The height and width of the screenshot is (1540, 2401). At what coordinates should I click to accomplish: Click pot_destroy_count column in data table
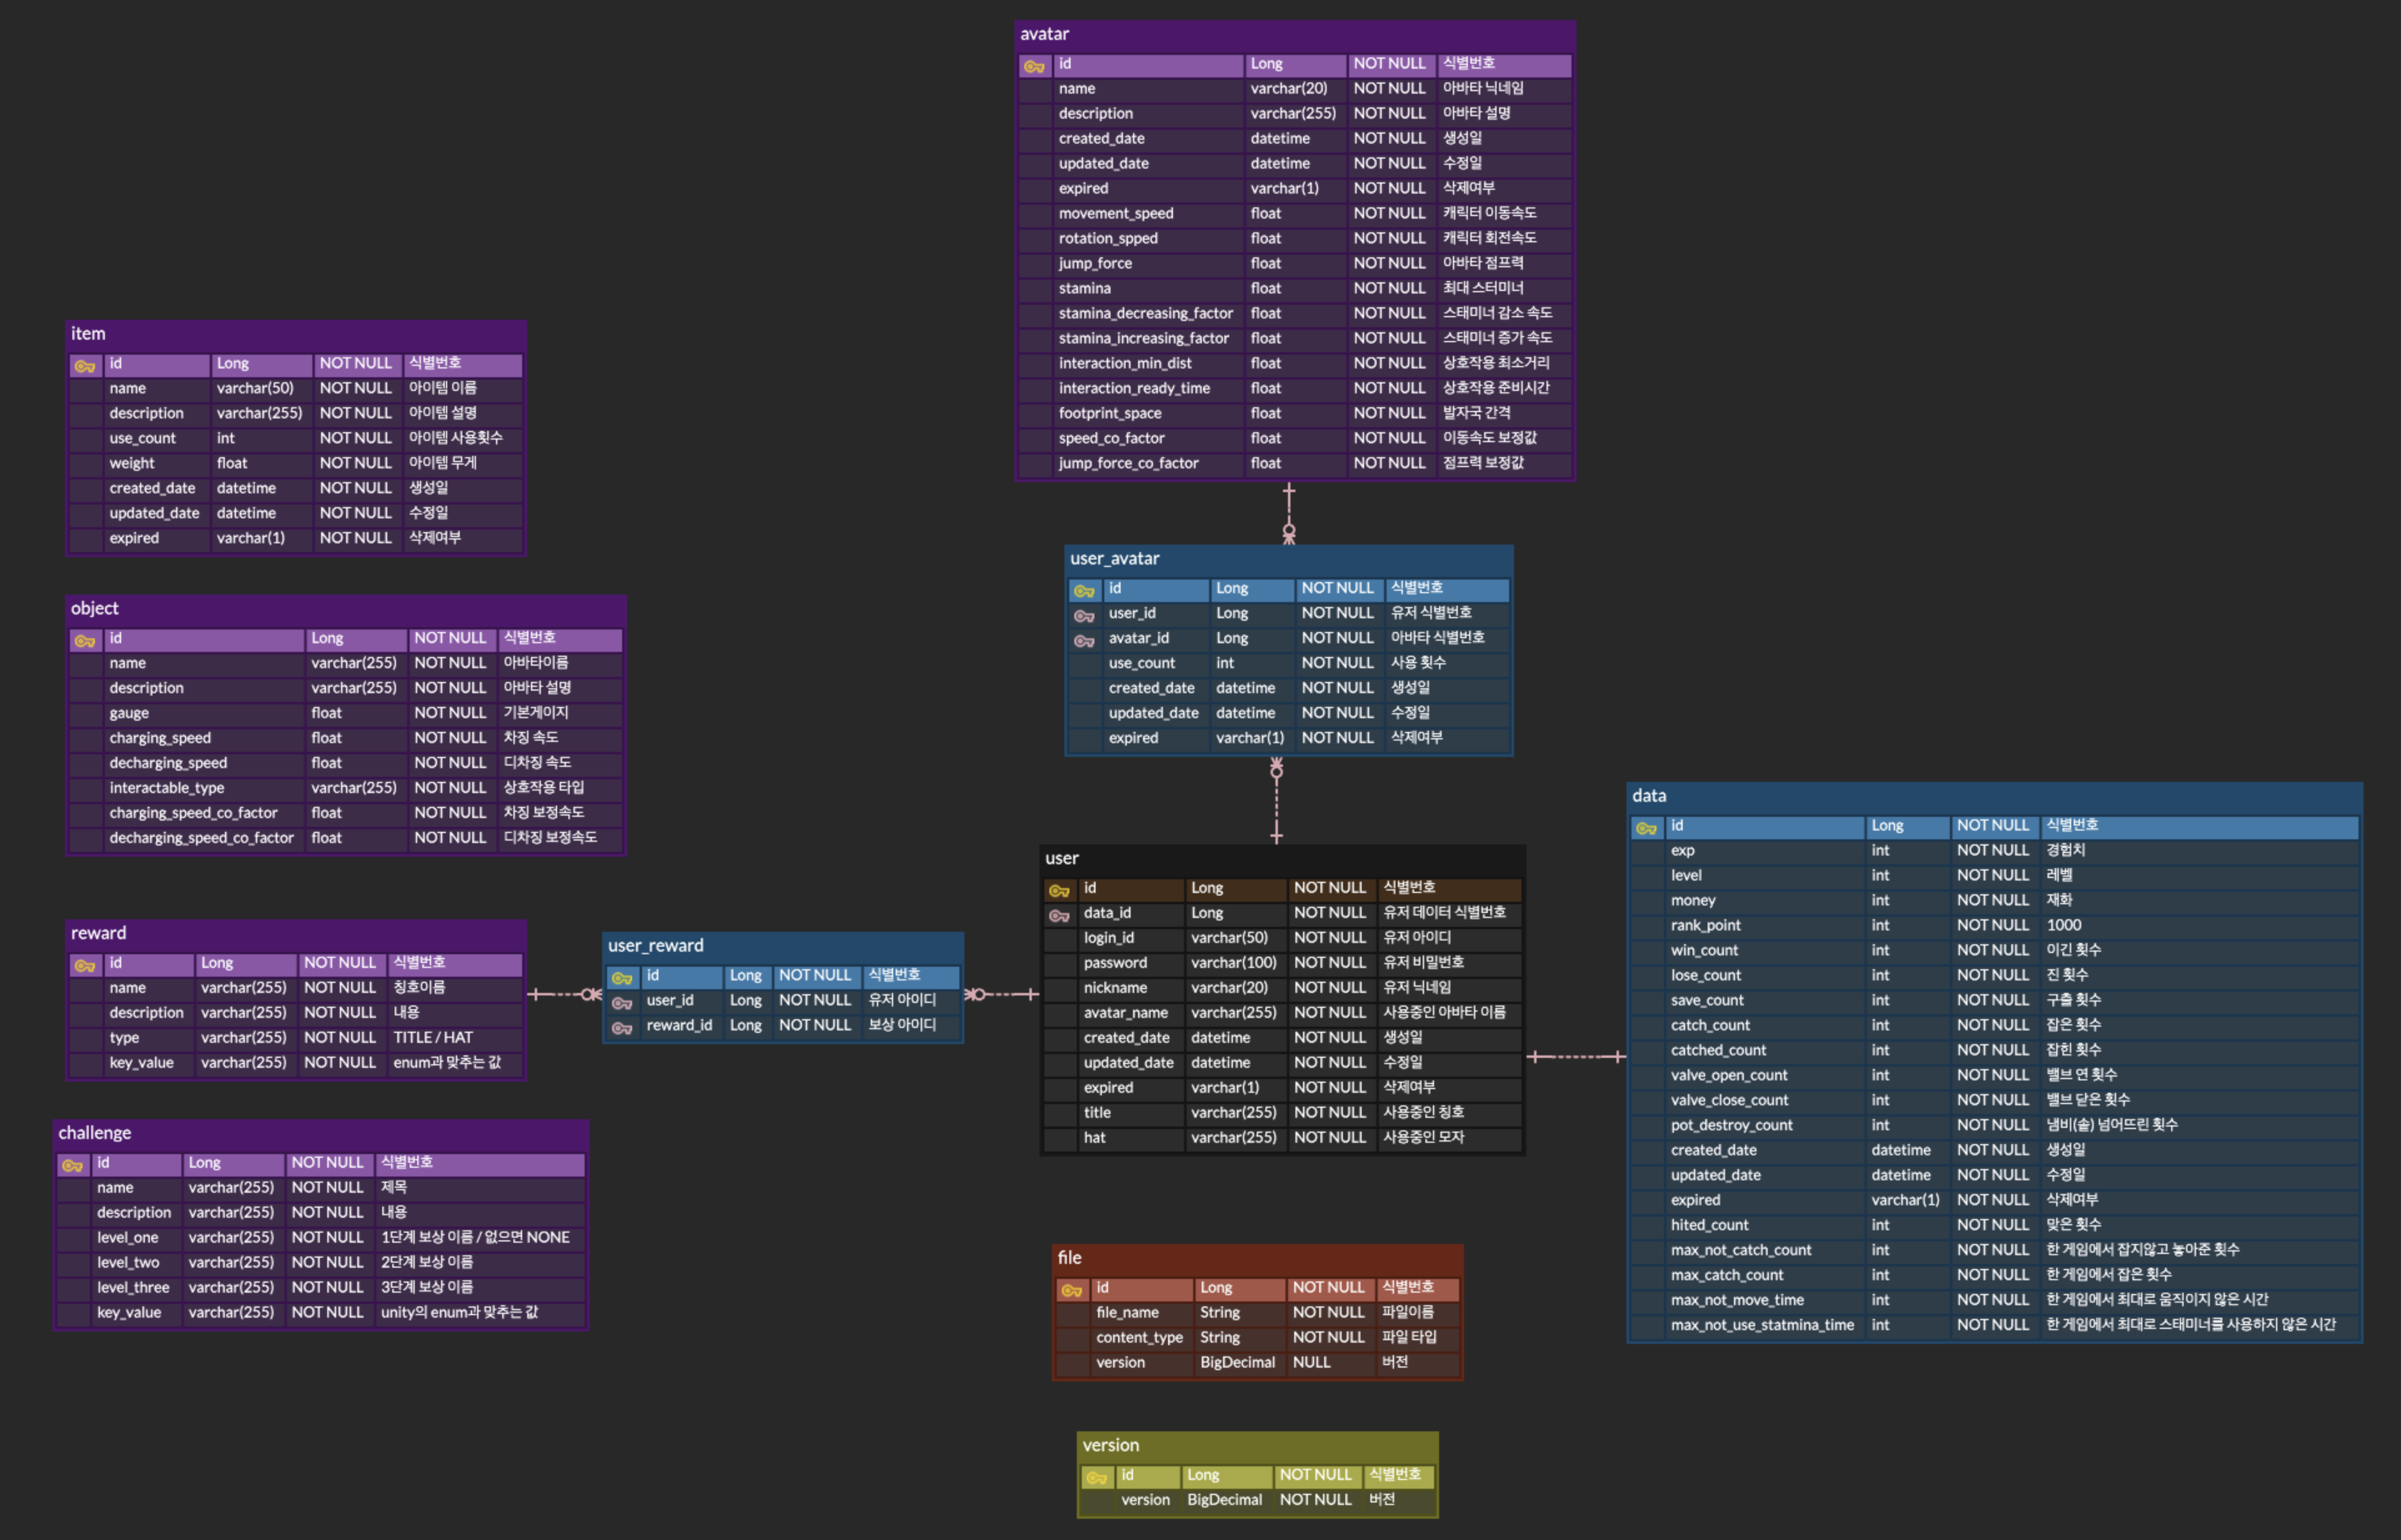coord(1731,1125)
